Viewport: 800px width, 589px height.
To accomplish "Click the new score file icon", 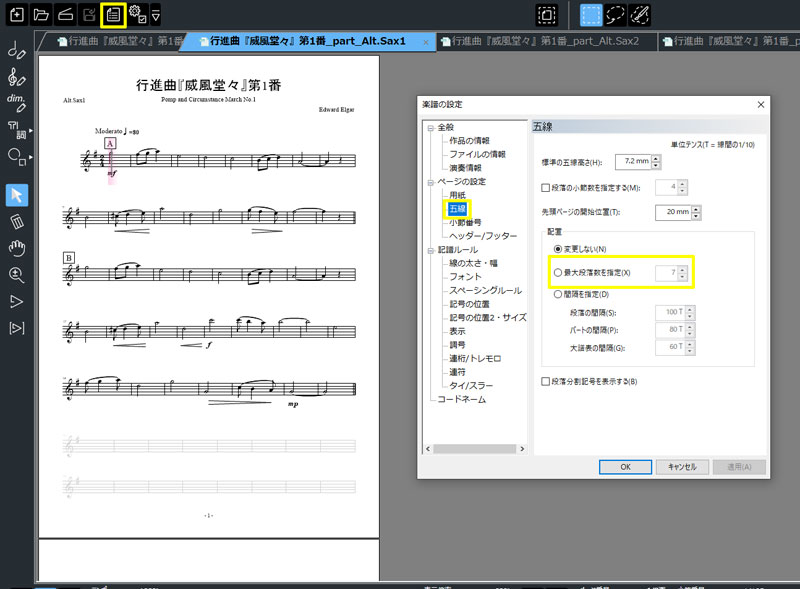I will click(17, 14).
